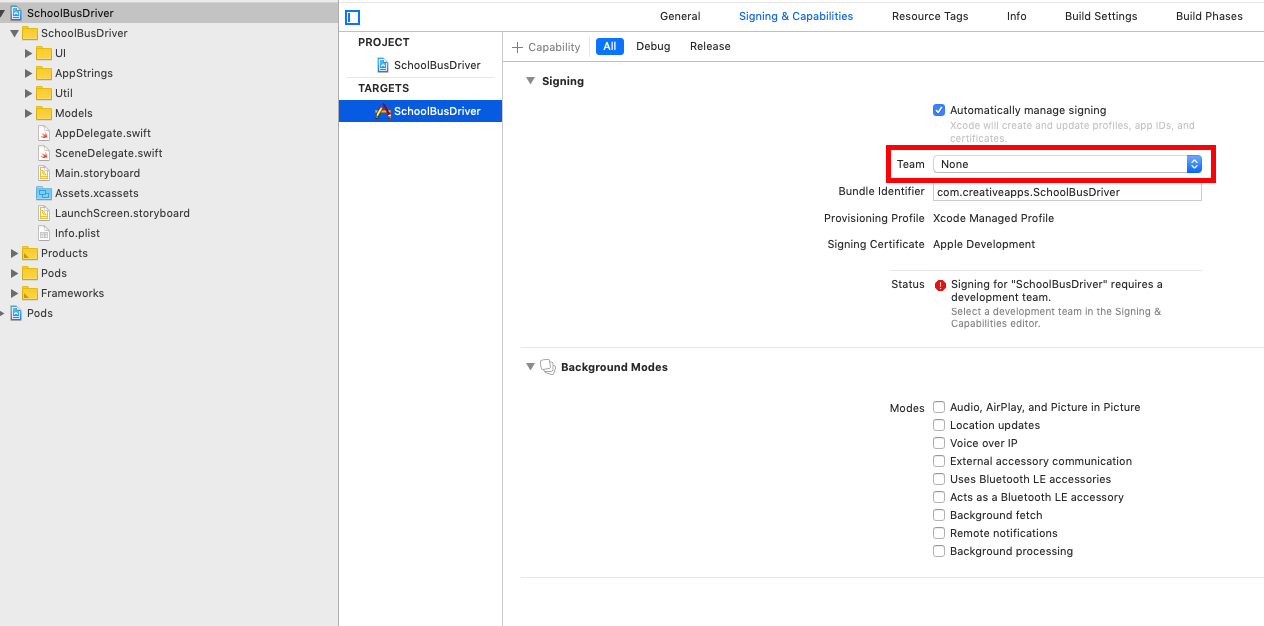This screenshot has height=626, width=1264.
Task: Check the Background fetch mode
Action: (939, 516)
